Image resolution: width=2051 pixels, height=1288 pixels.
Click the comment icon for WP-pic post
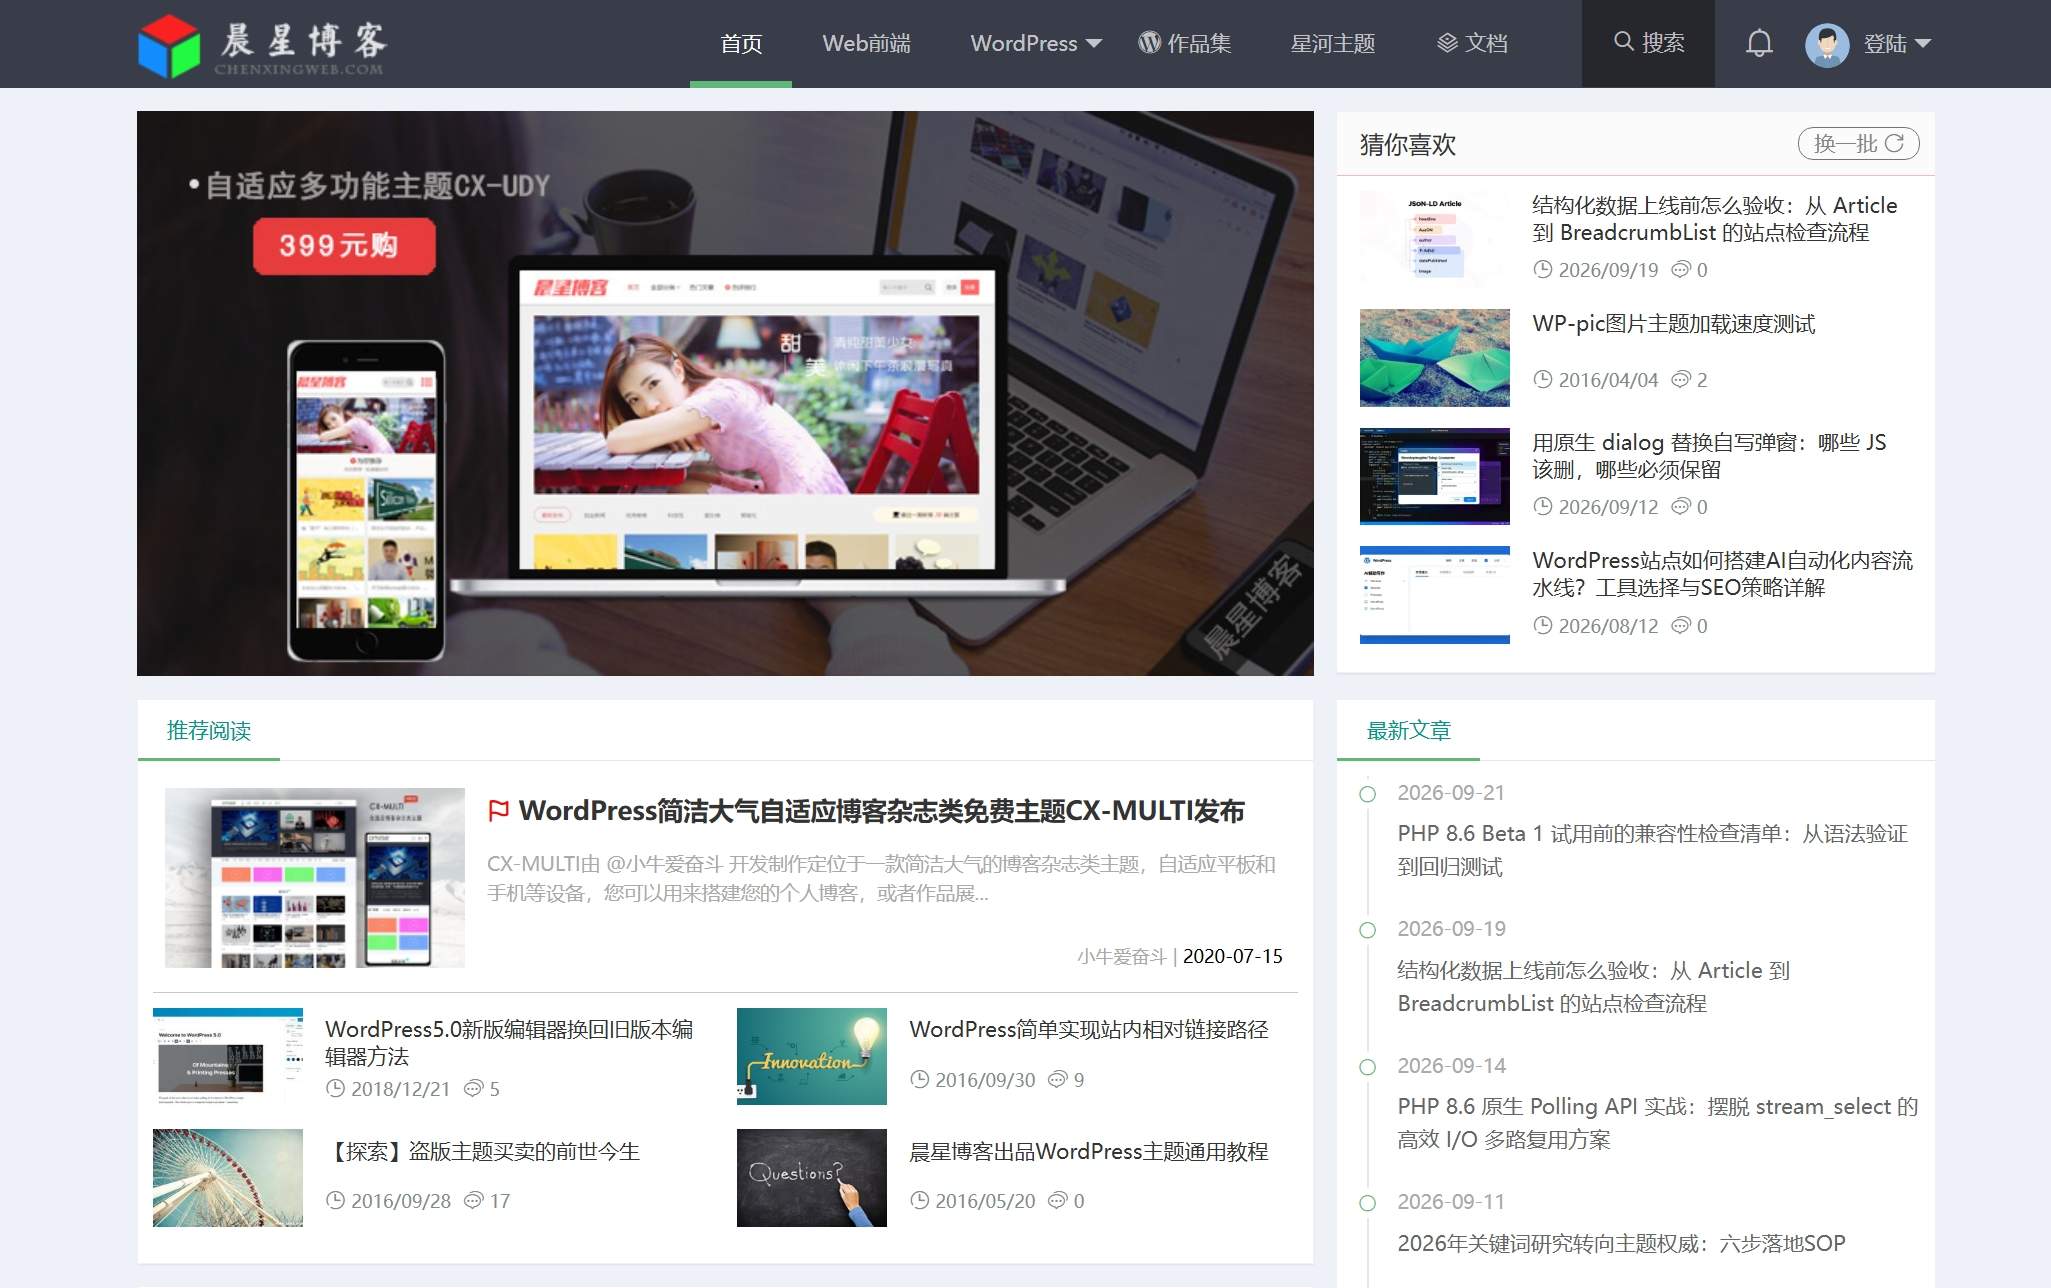1681,379
